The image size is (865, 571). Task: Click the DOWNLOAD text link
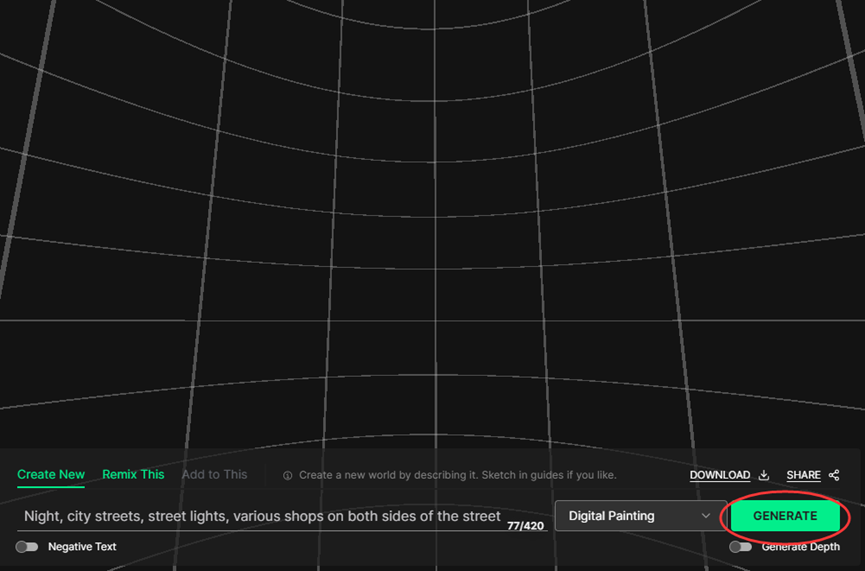tap(719, 475)
